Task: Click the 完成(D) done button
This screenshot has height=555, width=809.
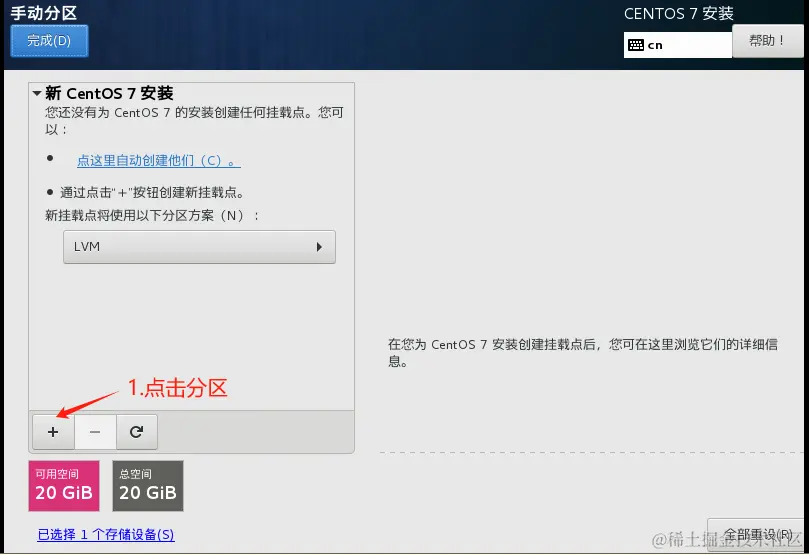Action: point(49,41)
